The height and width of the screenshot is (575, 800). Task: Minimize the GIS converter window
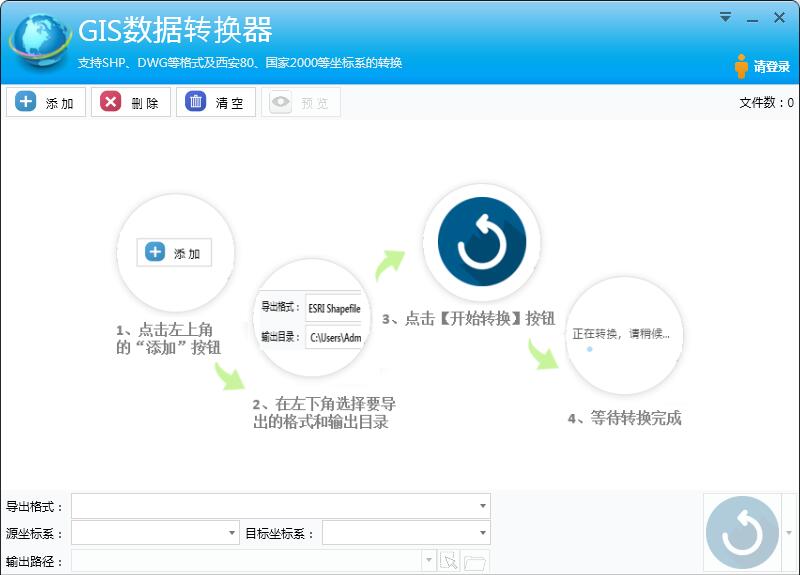click(x=752, y=17)
